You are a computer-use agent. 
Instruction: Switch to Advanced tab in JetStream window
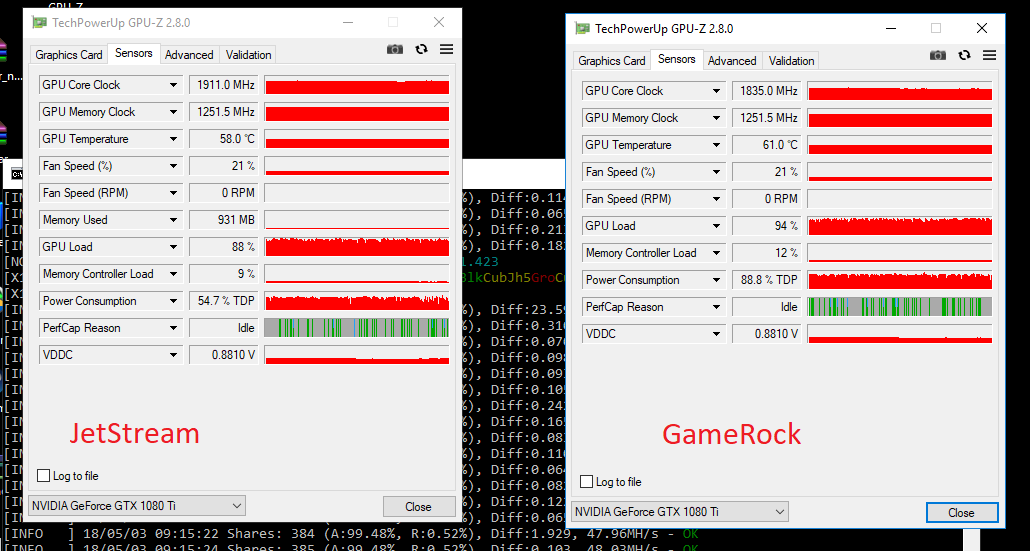point(189,55)
